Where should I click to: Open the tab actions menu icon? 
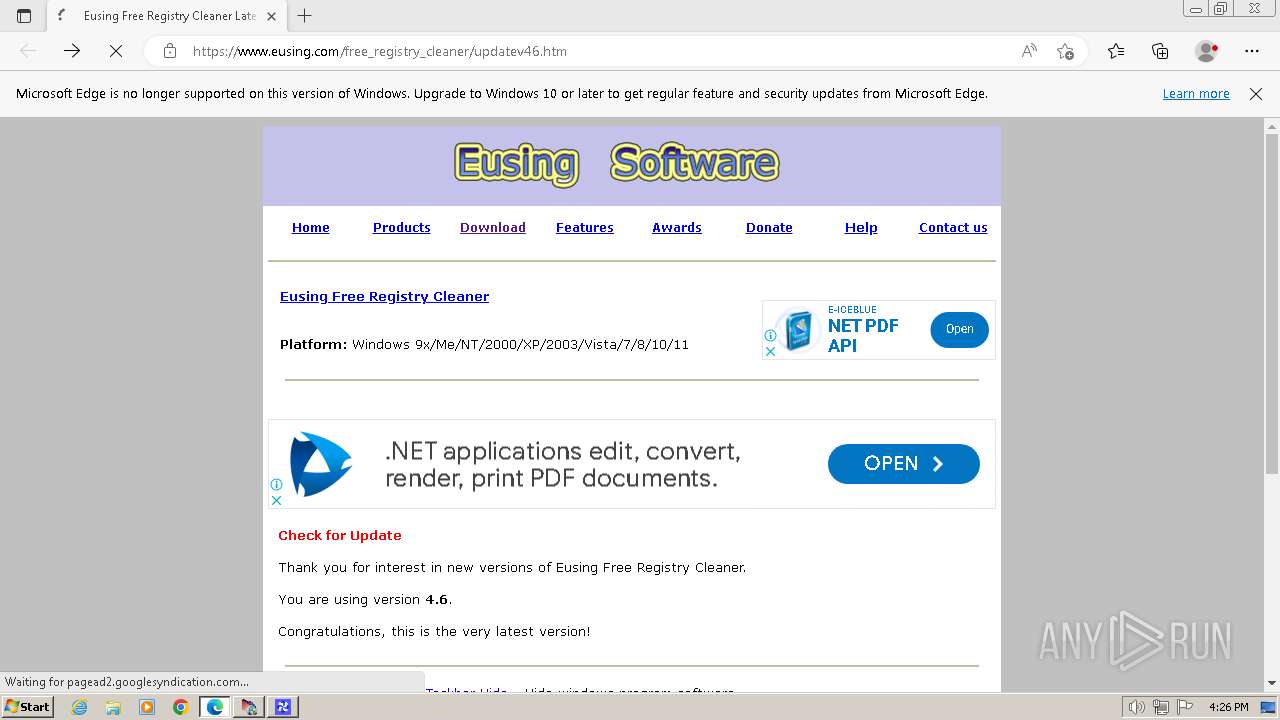pos(24,16)
